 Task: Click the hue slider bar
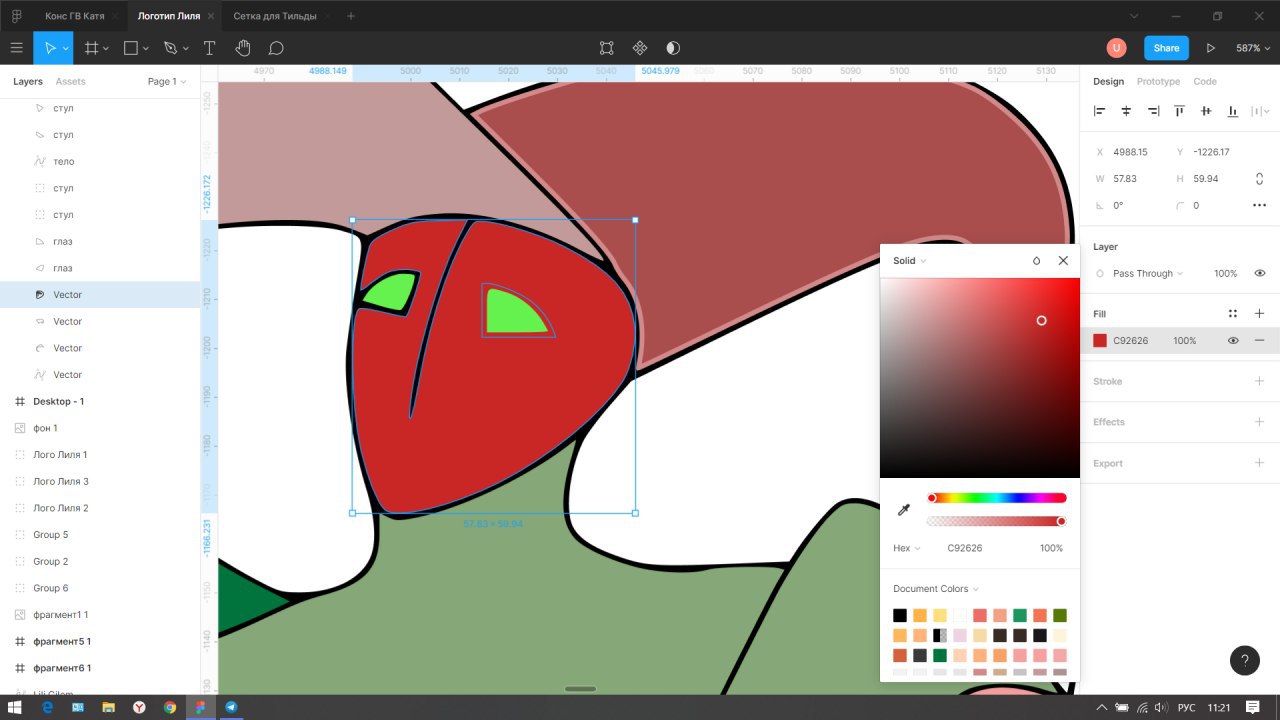(996, 498)
